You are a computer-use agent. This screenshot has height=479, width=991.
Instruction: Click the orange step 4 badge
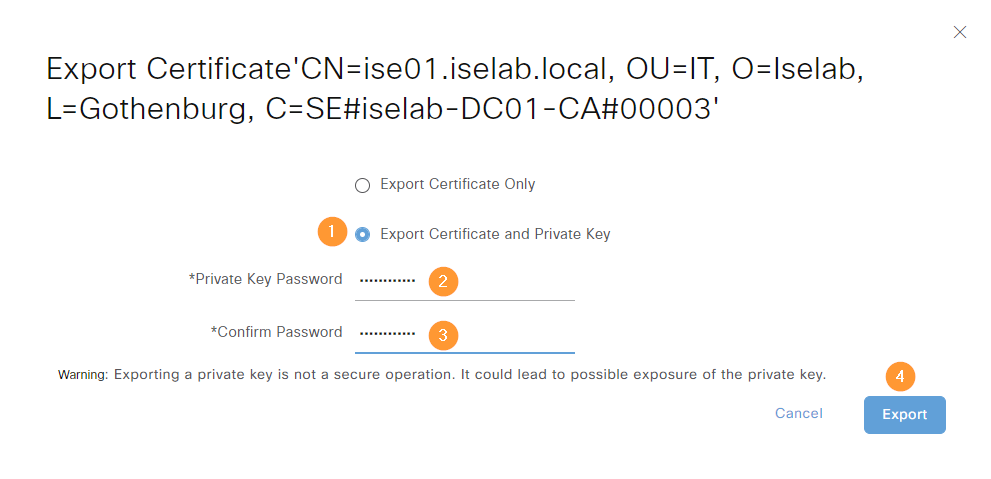tap(901, 376)
